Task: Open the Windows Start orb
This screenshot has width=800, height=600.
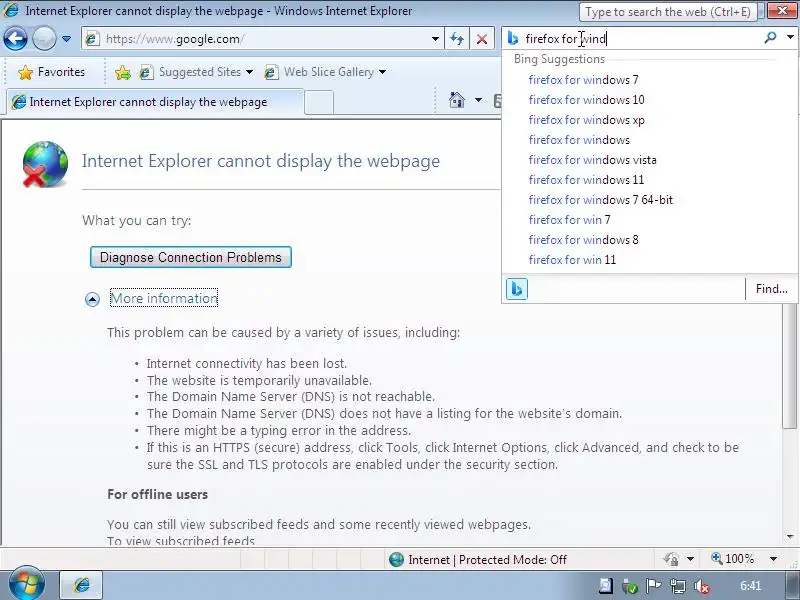Action: tap(27, 584)
